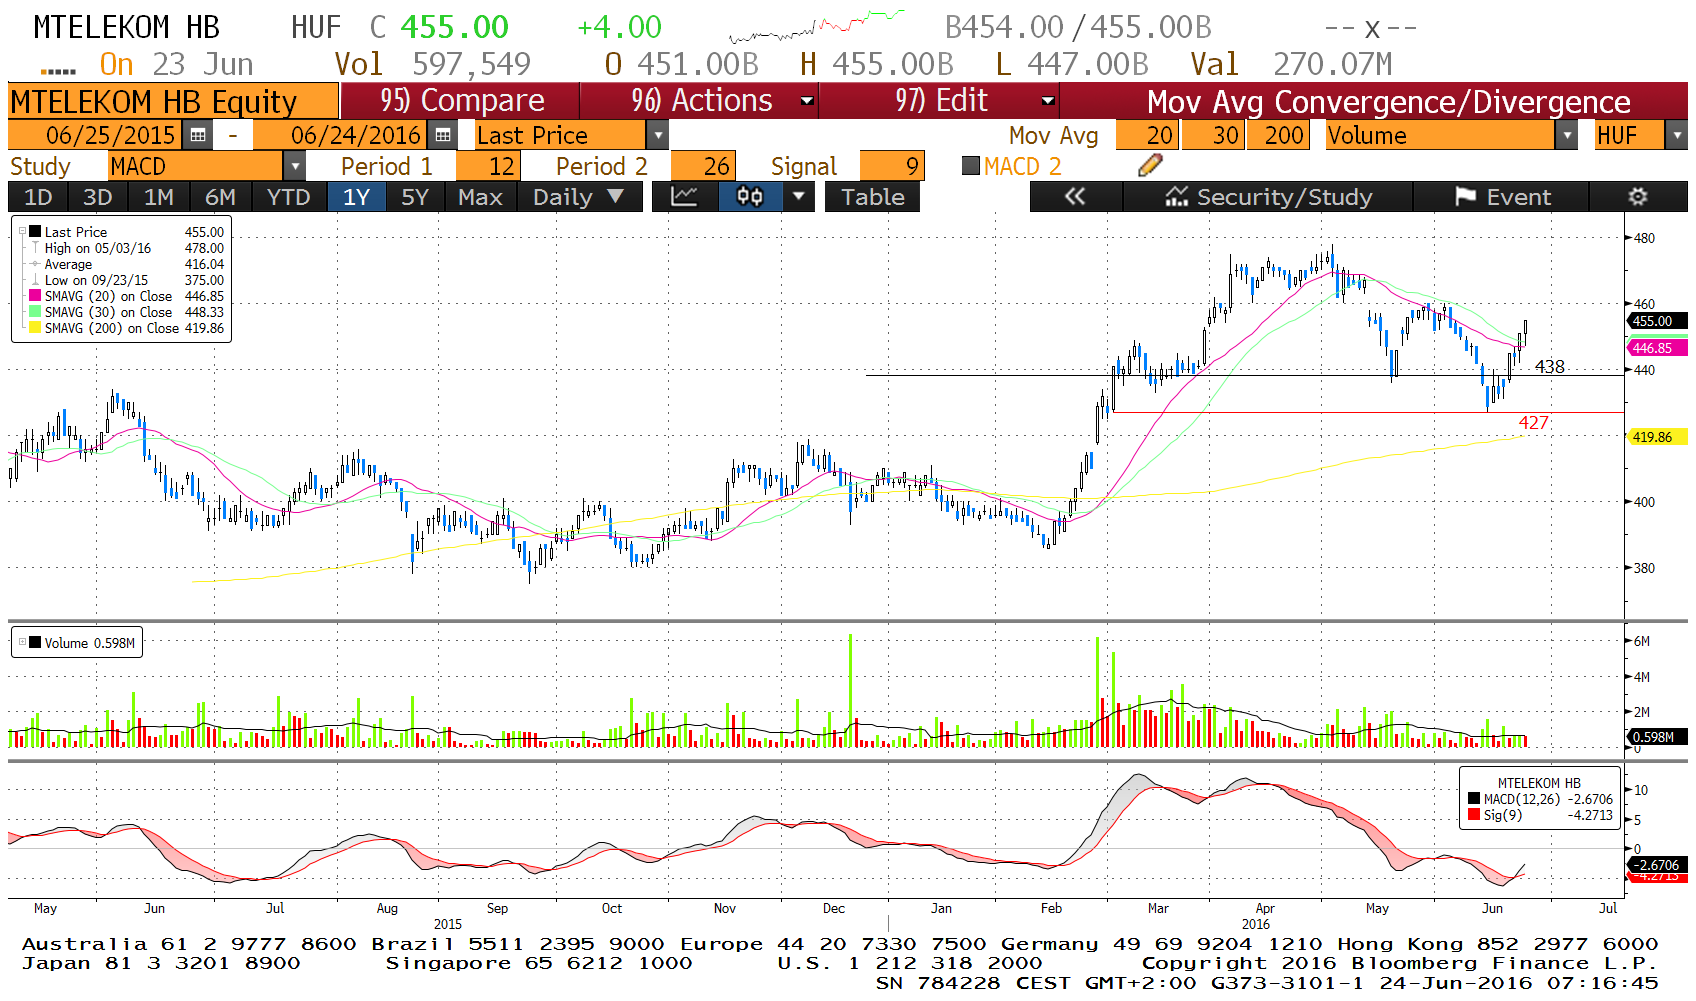Open the end date calendar picker

click(x=443, y=135)
